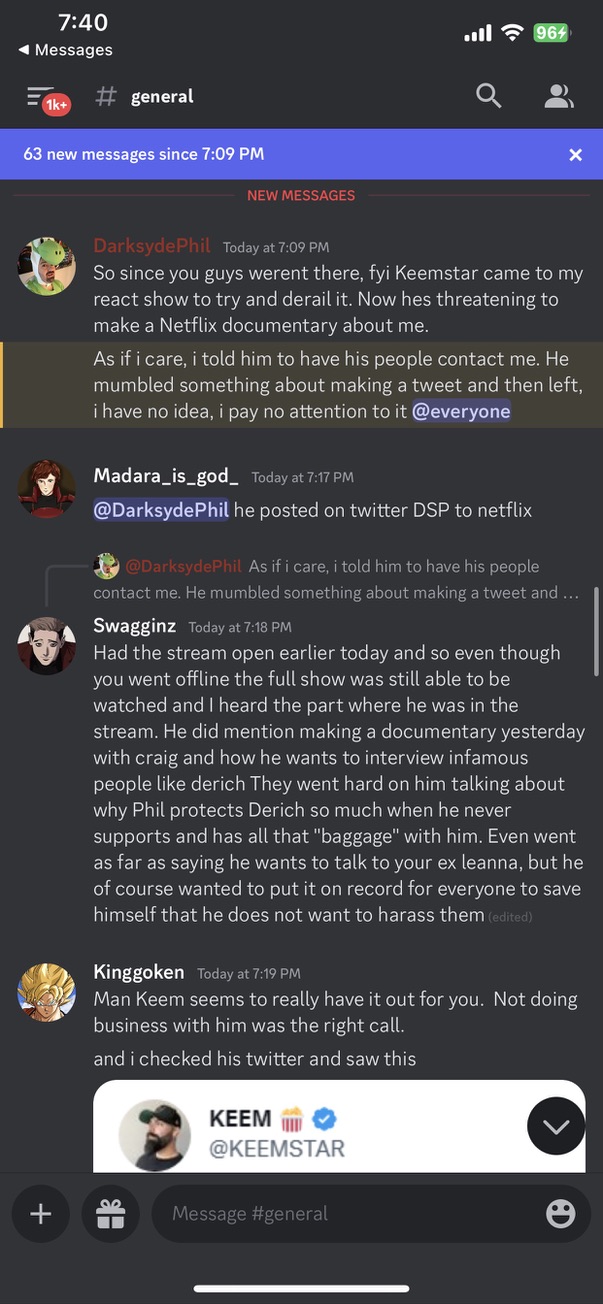Tap the Kinggoken username
Image resolution: width=603 pixels, height=1304 pixels.
[x=139, y=972]
